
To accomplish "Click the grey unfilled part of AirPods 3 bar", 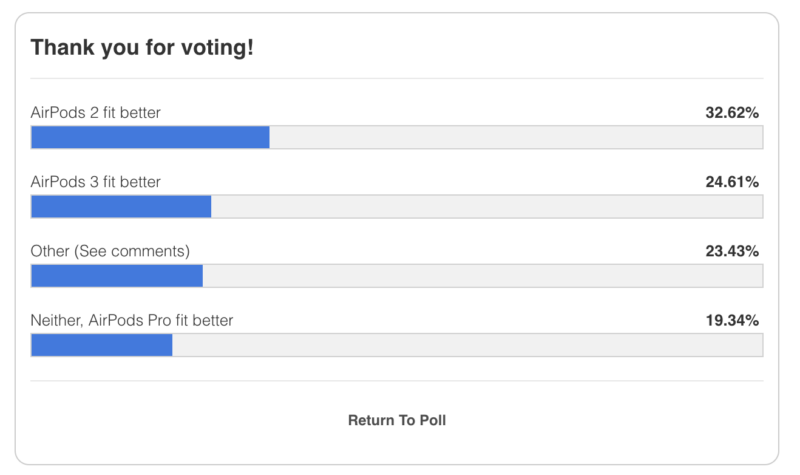I will pos(486,207).
